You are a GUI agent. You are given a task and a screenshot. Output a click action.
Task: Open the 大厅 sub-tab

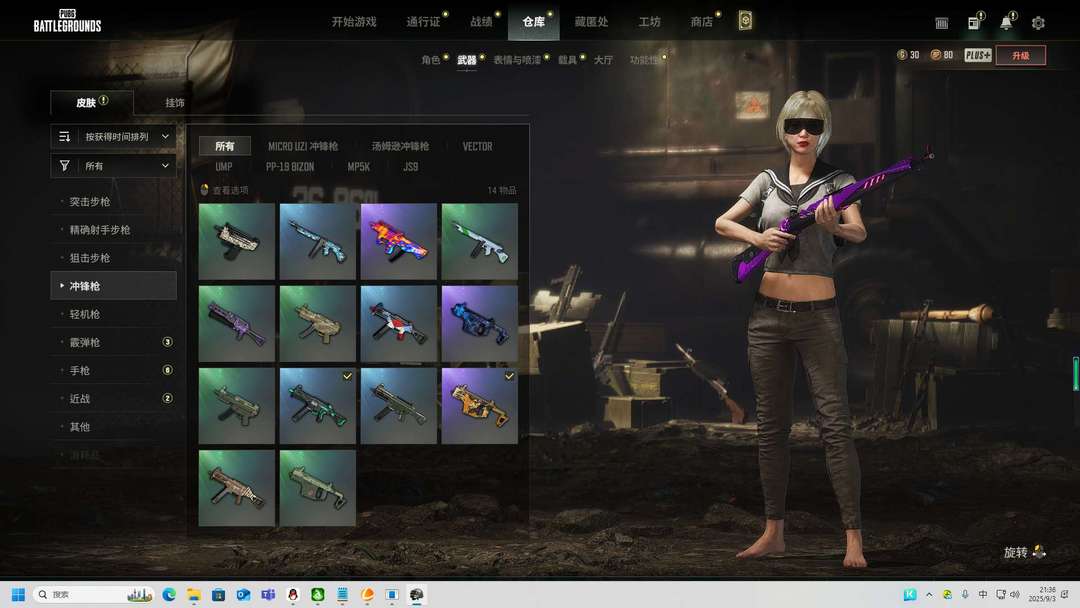tap(603, 60)
